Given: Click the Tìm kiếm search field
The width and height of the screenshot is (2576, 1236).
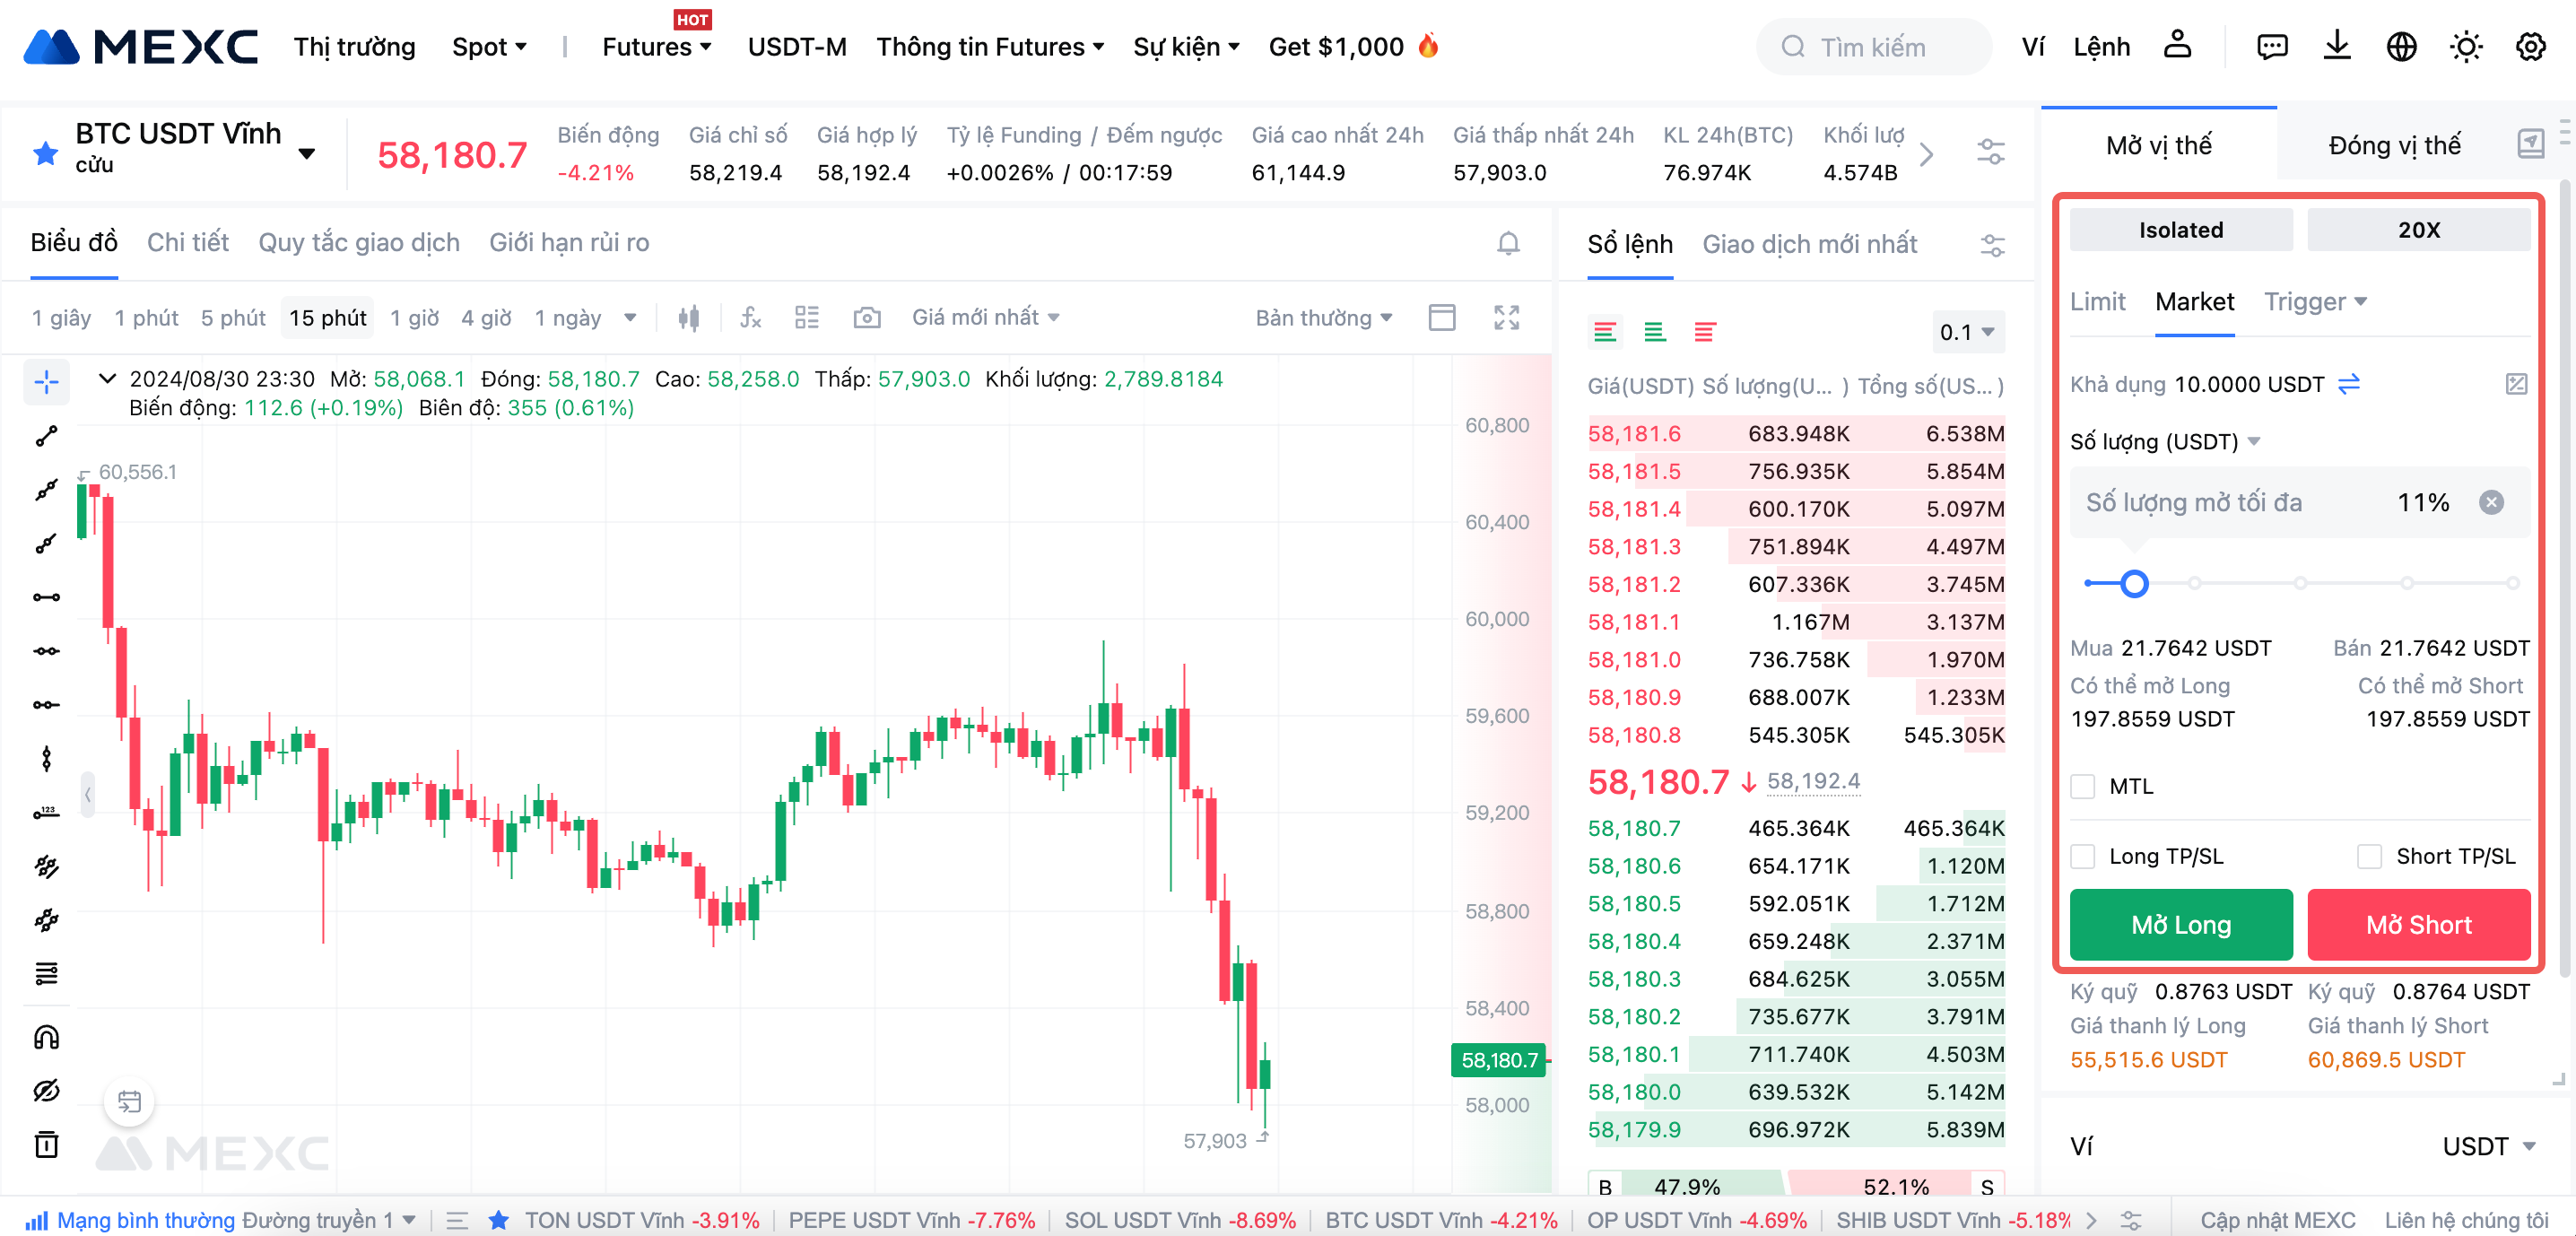Looking at the screenshot, I should 1874,47.
